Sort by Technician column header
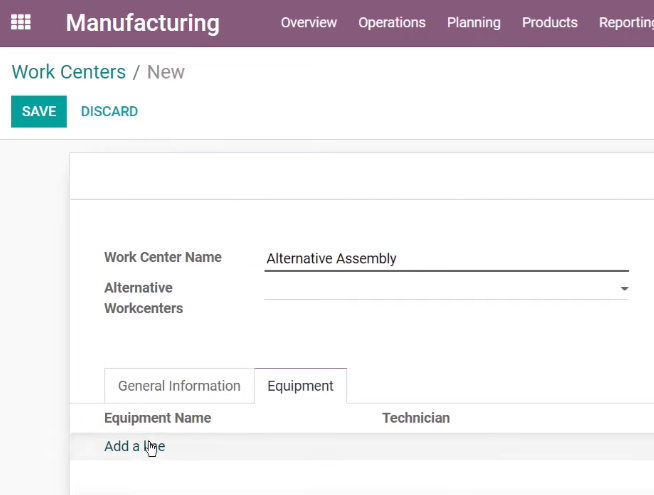This screenshot has height=495, width=654. [x=416, y=418]
